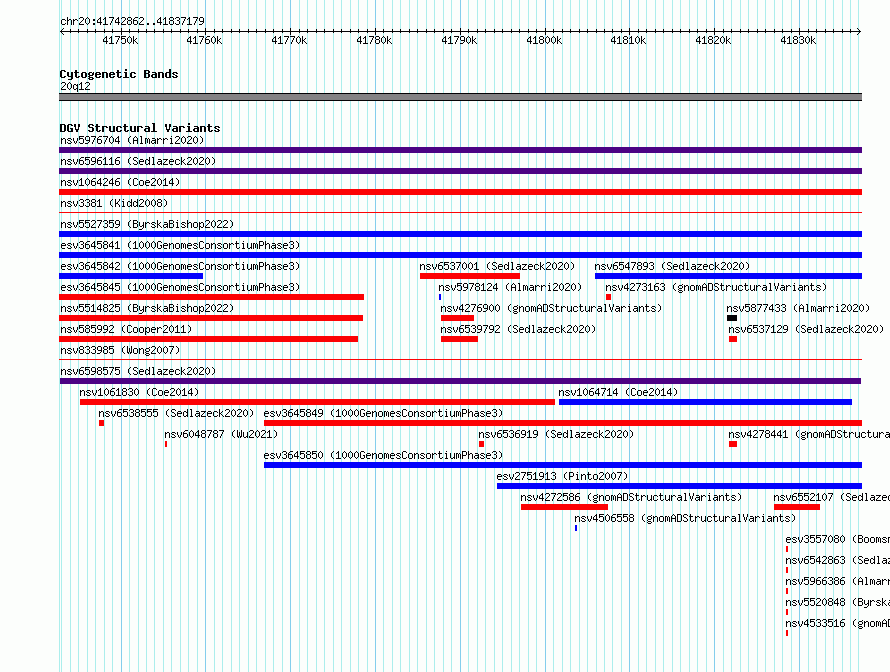The height and width of the screenshot is (672, 890).
Task: Click the nsv5978124 (Almarri2020) label
Action: [510, 287]
